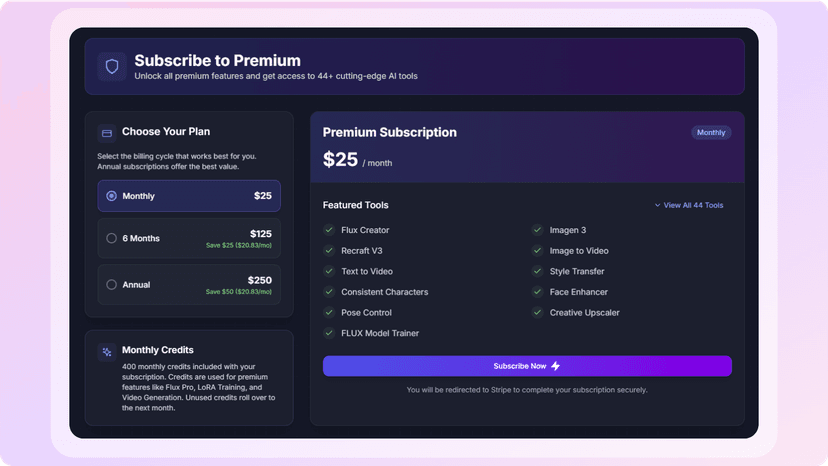This screenshot has width=828, height=466.
Task: Click the $125 six-month plan price
Action: click(x=261, y=234)
